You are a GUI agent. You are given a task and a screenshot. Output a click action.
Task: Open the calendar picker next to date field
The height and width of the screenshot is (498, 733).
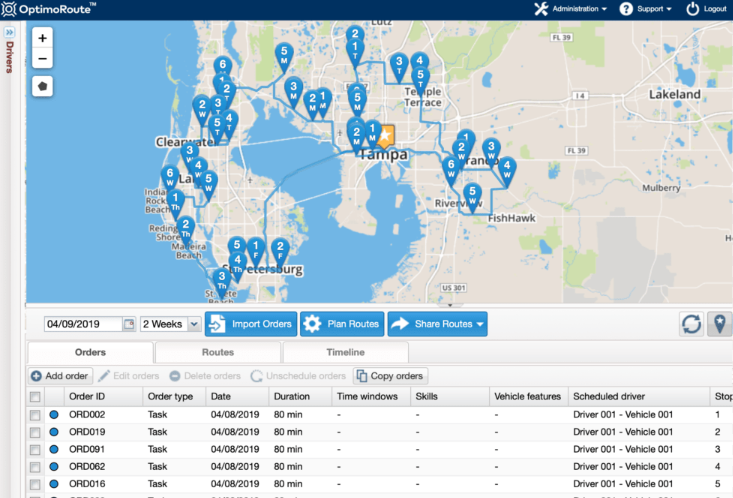pos(129,324)
